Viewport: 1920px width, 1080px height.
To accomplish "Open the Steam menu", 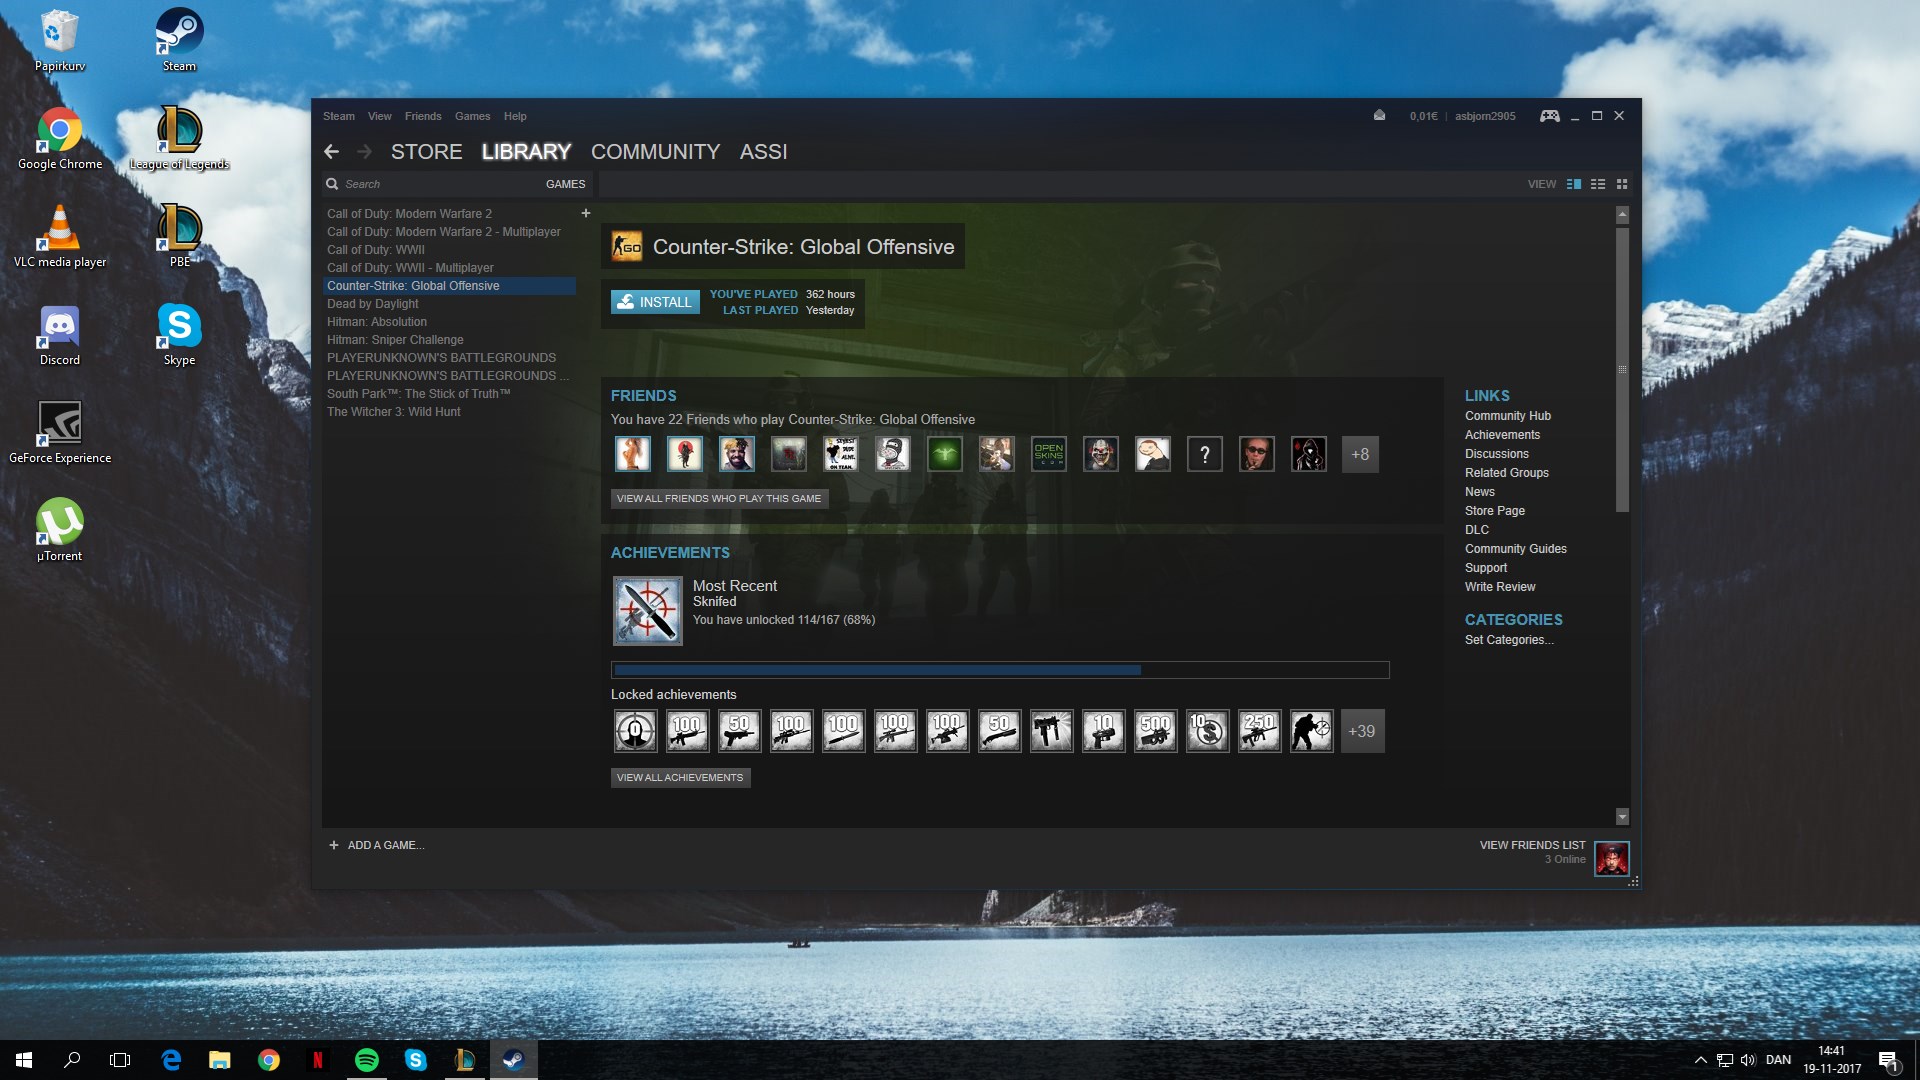I will click(x=339, y=116).
